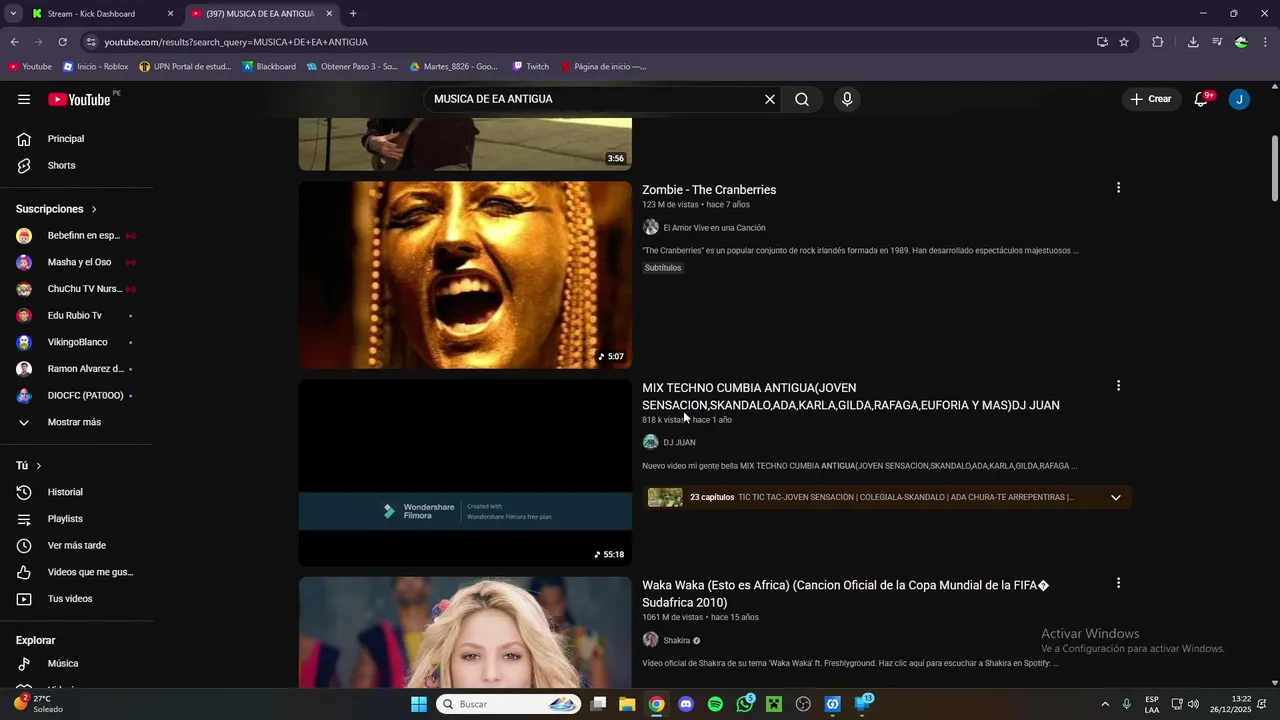The width and height of the screenshot is (1280, 720).
Task: Open Ramon Alvarez d... channel
Action: [77, 369]
